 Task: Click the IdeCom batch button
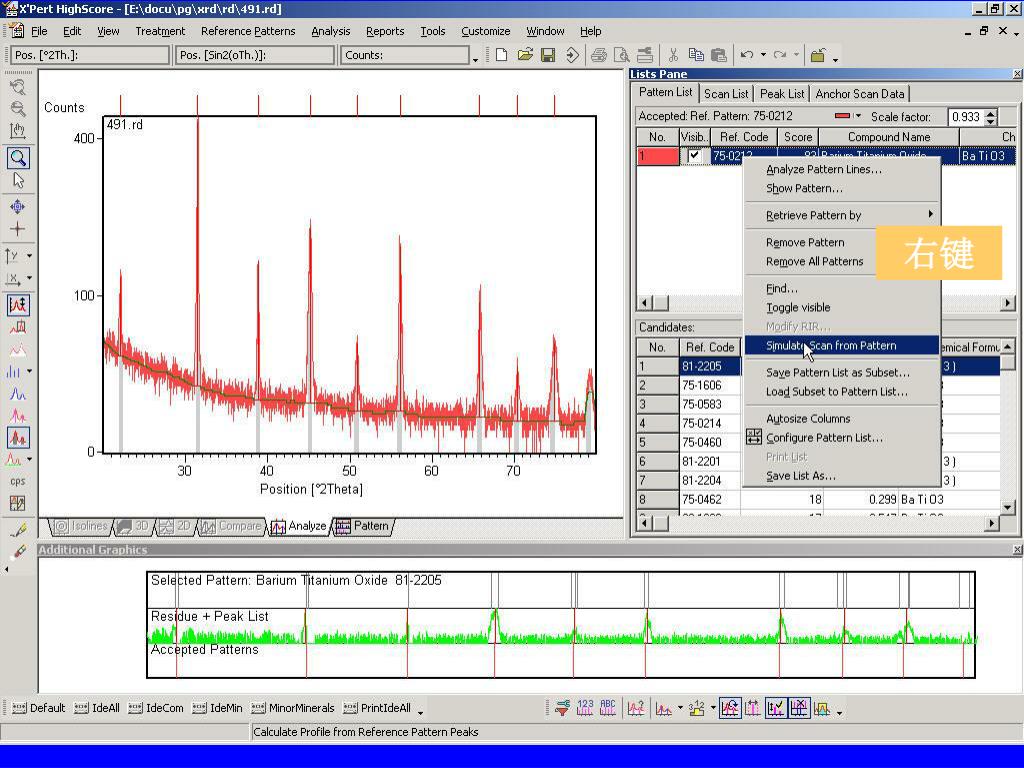point(156,708)
